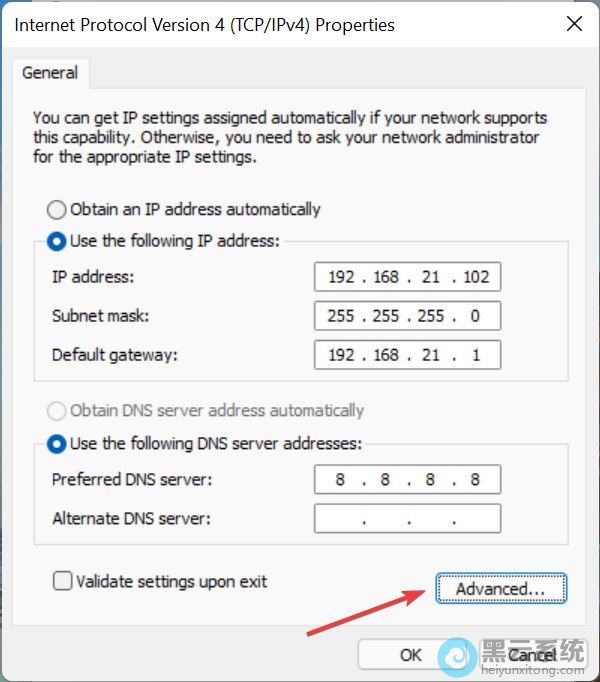Focus the empty Alternate DNS server field
Image resolution: width=600 pixels, height=682 pixels.
407,518
